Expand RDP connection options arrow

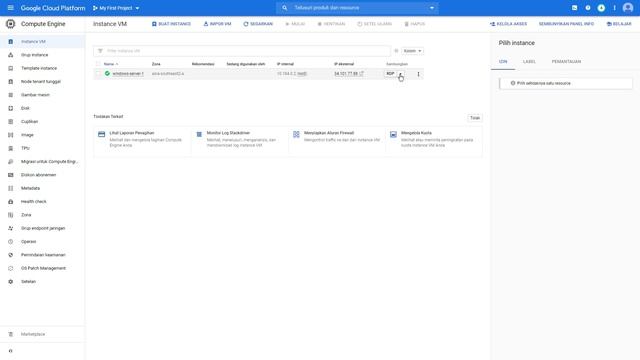pyautogui.click(x=401, y=74)
